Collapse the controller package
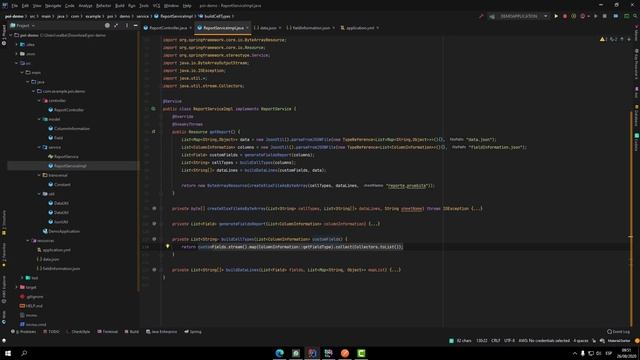This screenshot has height=360, width=640. (x=40, y=100)
